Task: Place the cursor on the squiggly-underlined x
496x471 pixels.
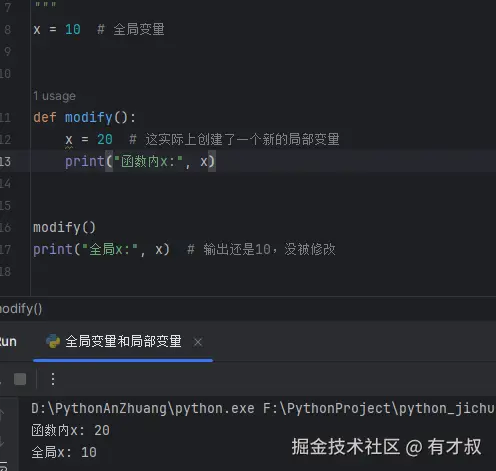Action: click(69, 140)
